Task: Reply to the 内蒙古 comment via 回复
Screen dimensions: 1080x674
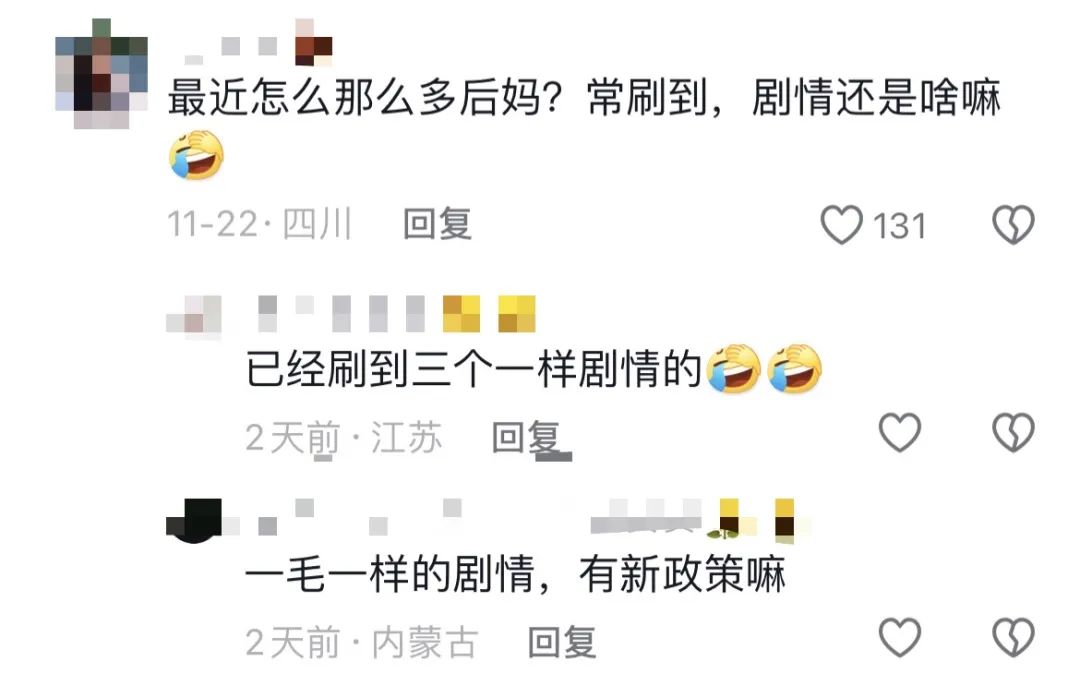Action: [561, 642]
